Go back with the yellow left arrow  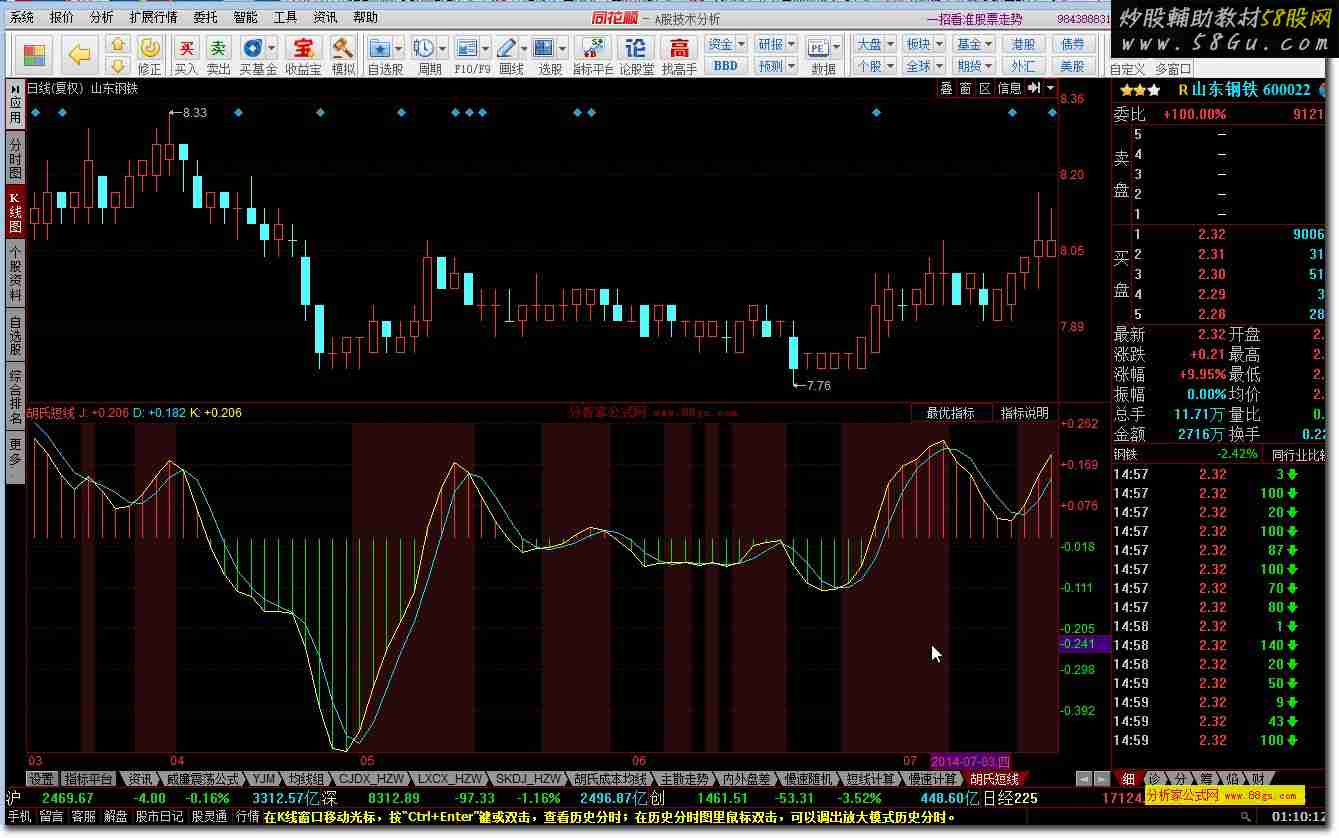[80, 55]
